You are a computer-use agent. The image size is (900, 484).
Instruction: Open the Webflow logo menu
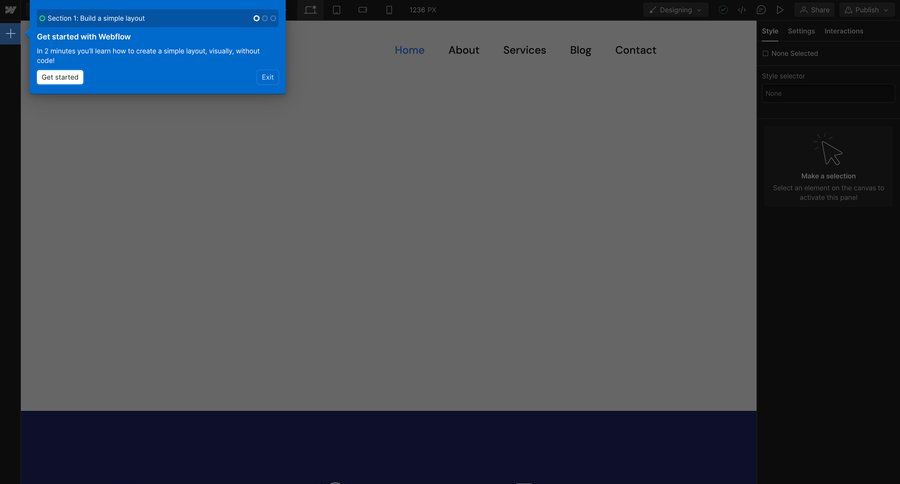tap(10, 10)
